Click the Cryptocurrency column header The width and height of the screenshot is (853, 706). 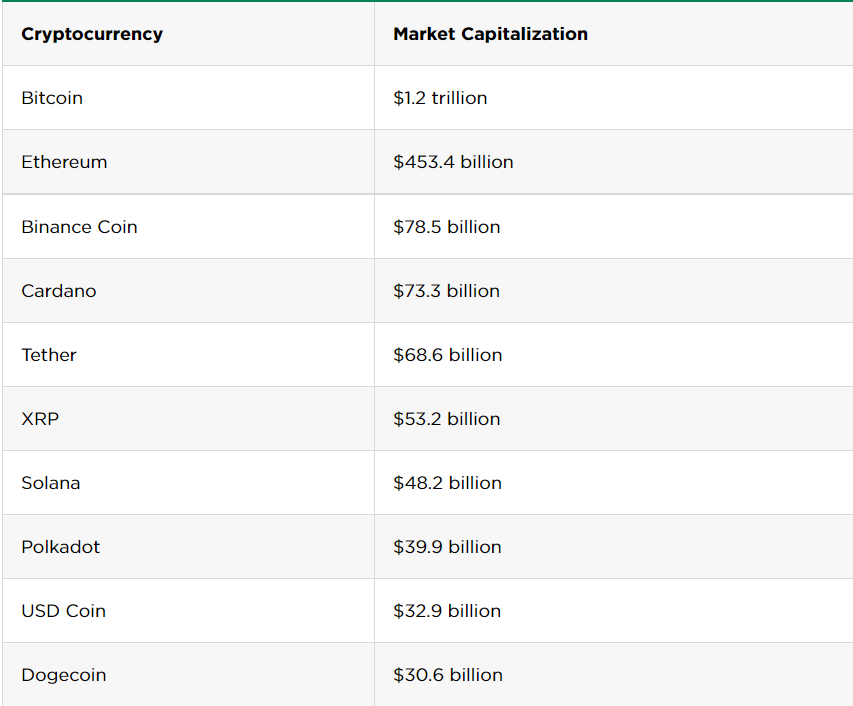click(x=92, y=34)
